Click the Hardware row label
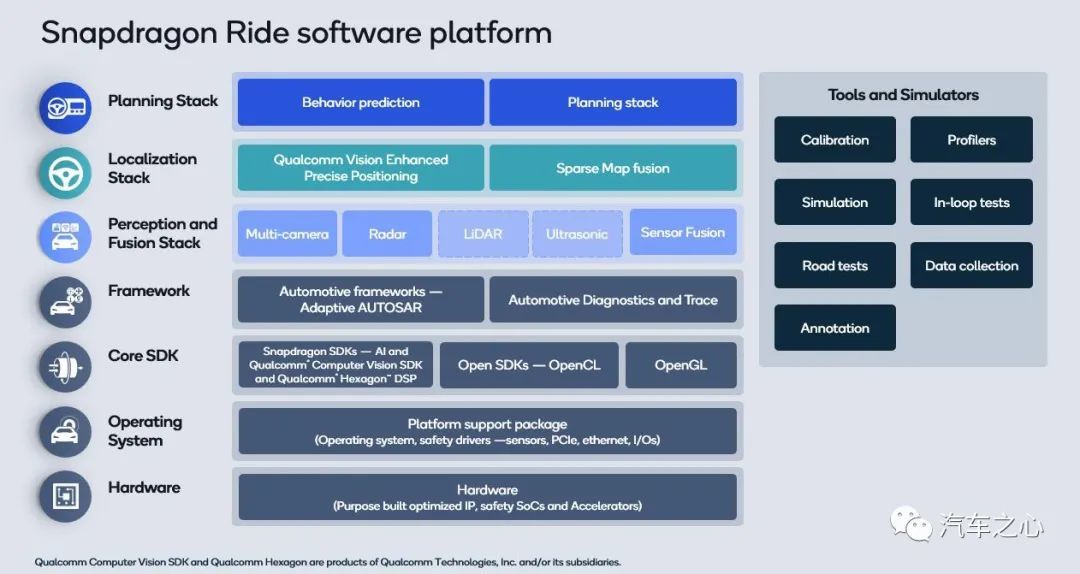Screen dimensions: 1080x574 [x=144, y=487]
